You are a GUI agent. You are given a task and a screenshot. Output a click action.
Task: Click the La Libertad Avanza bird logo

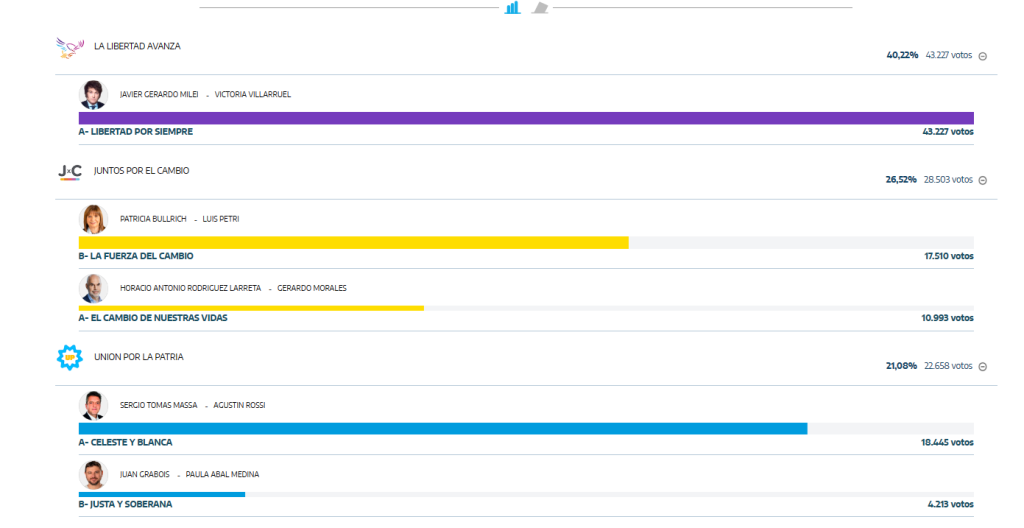[x=70, y=48]
